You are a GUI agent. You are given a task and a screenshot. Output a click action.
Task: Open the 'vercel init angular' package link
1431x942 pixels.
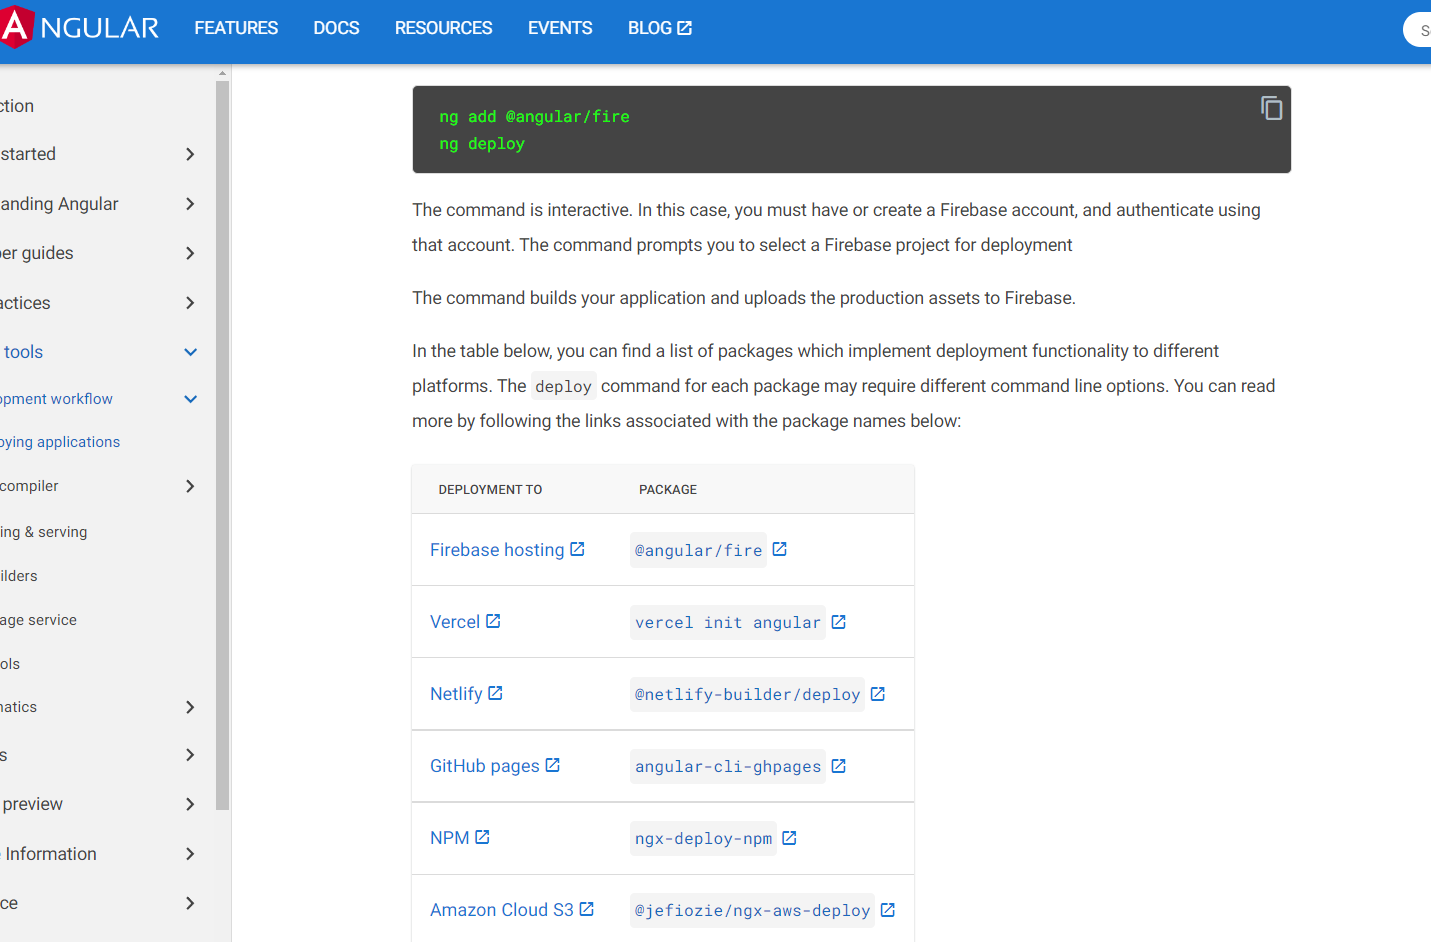tap(728, 622)
